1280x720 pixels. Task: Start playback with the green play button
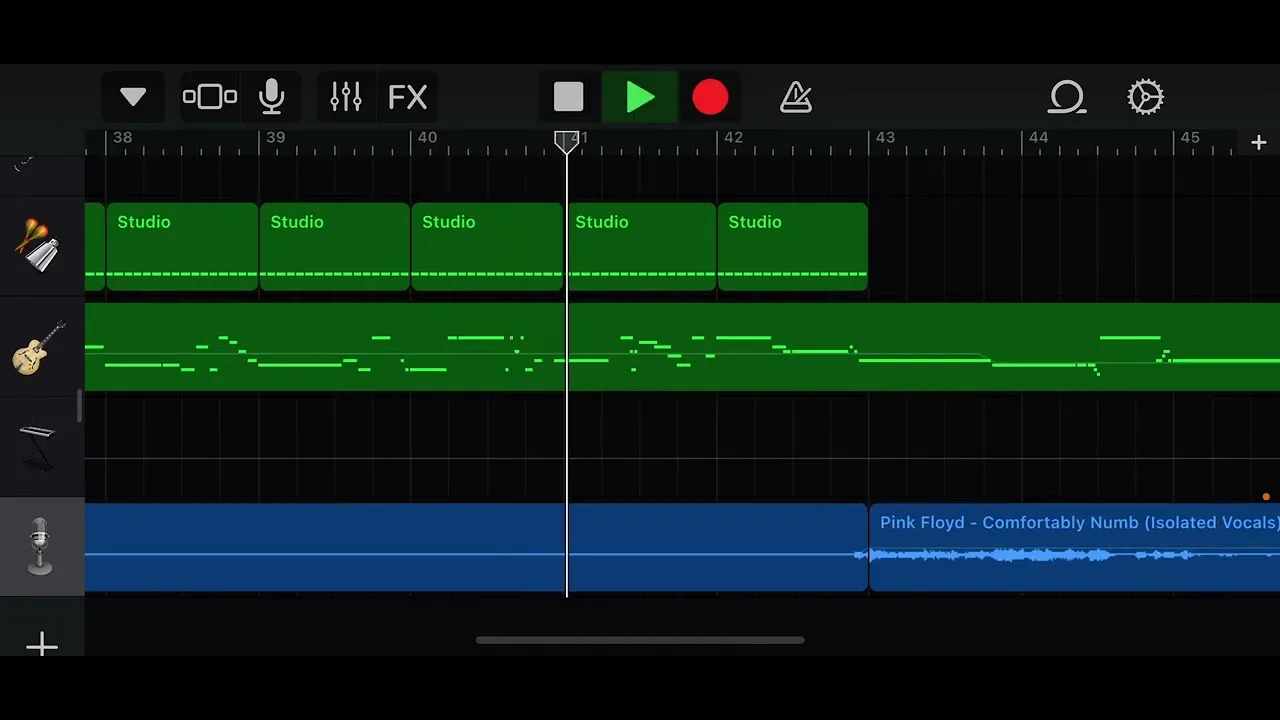[x=640, y=97]
